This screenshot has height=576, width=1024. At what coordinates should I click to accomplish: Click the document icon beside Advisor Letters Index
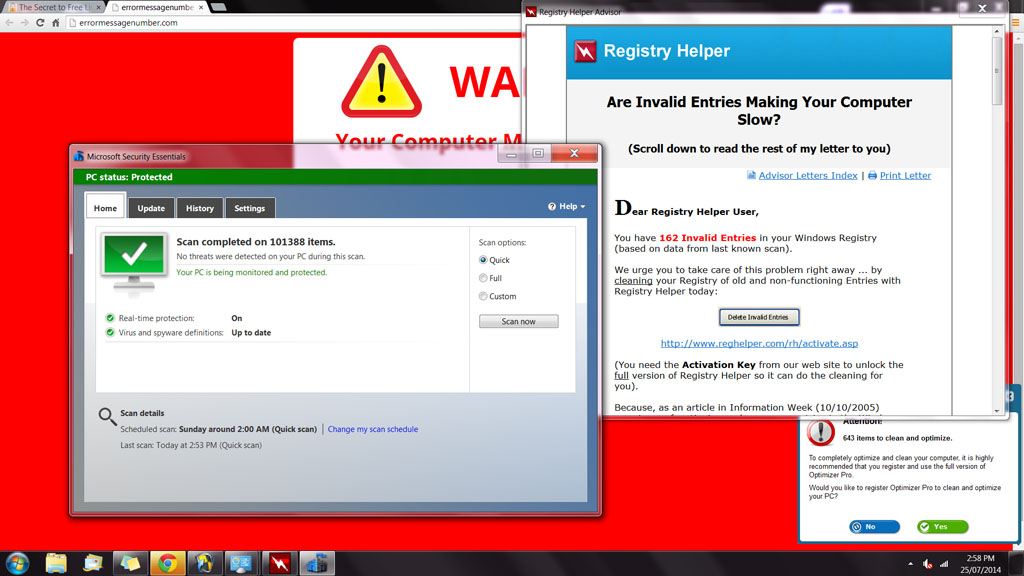click(x=751, y=175)
